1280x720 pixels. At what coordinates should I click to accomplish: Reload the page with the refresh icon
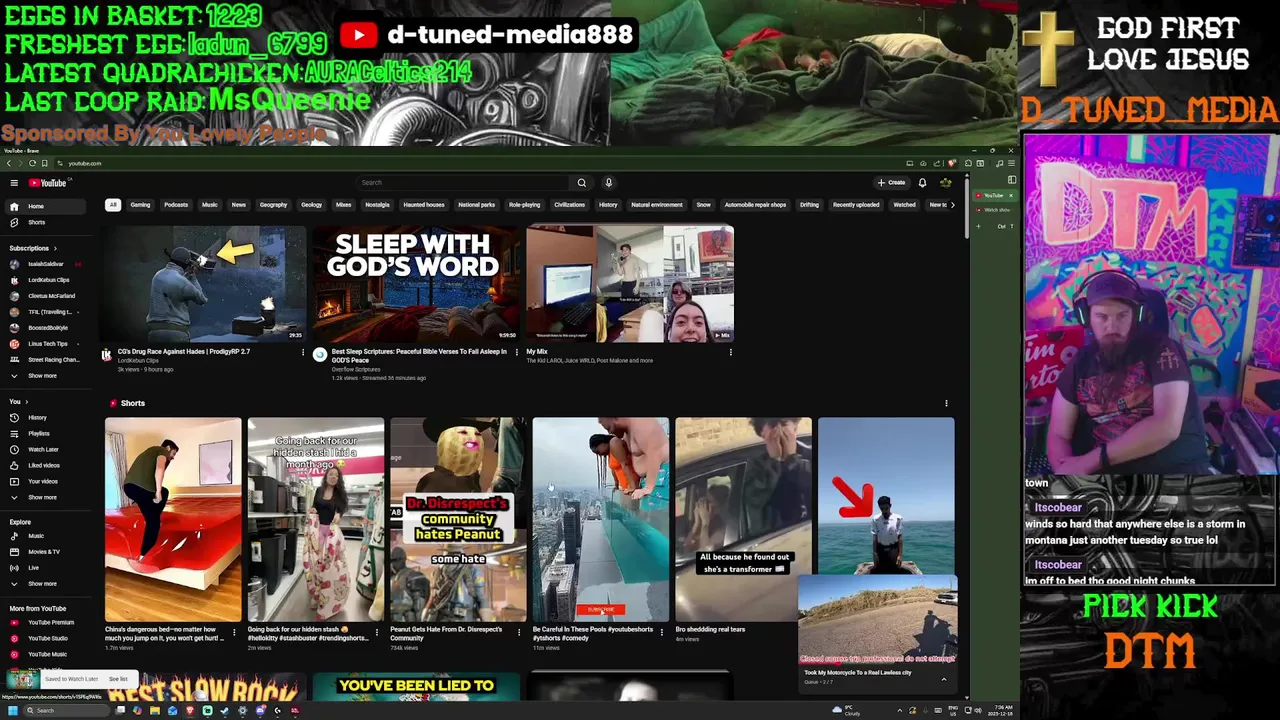pos(32,163)
